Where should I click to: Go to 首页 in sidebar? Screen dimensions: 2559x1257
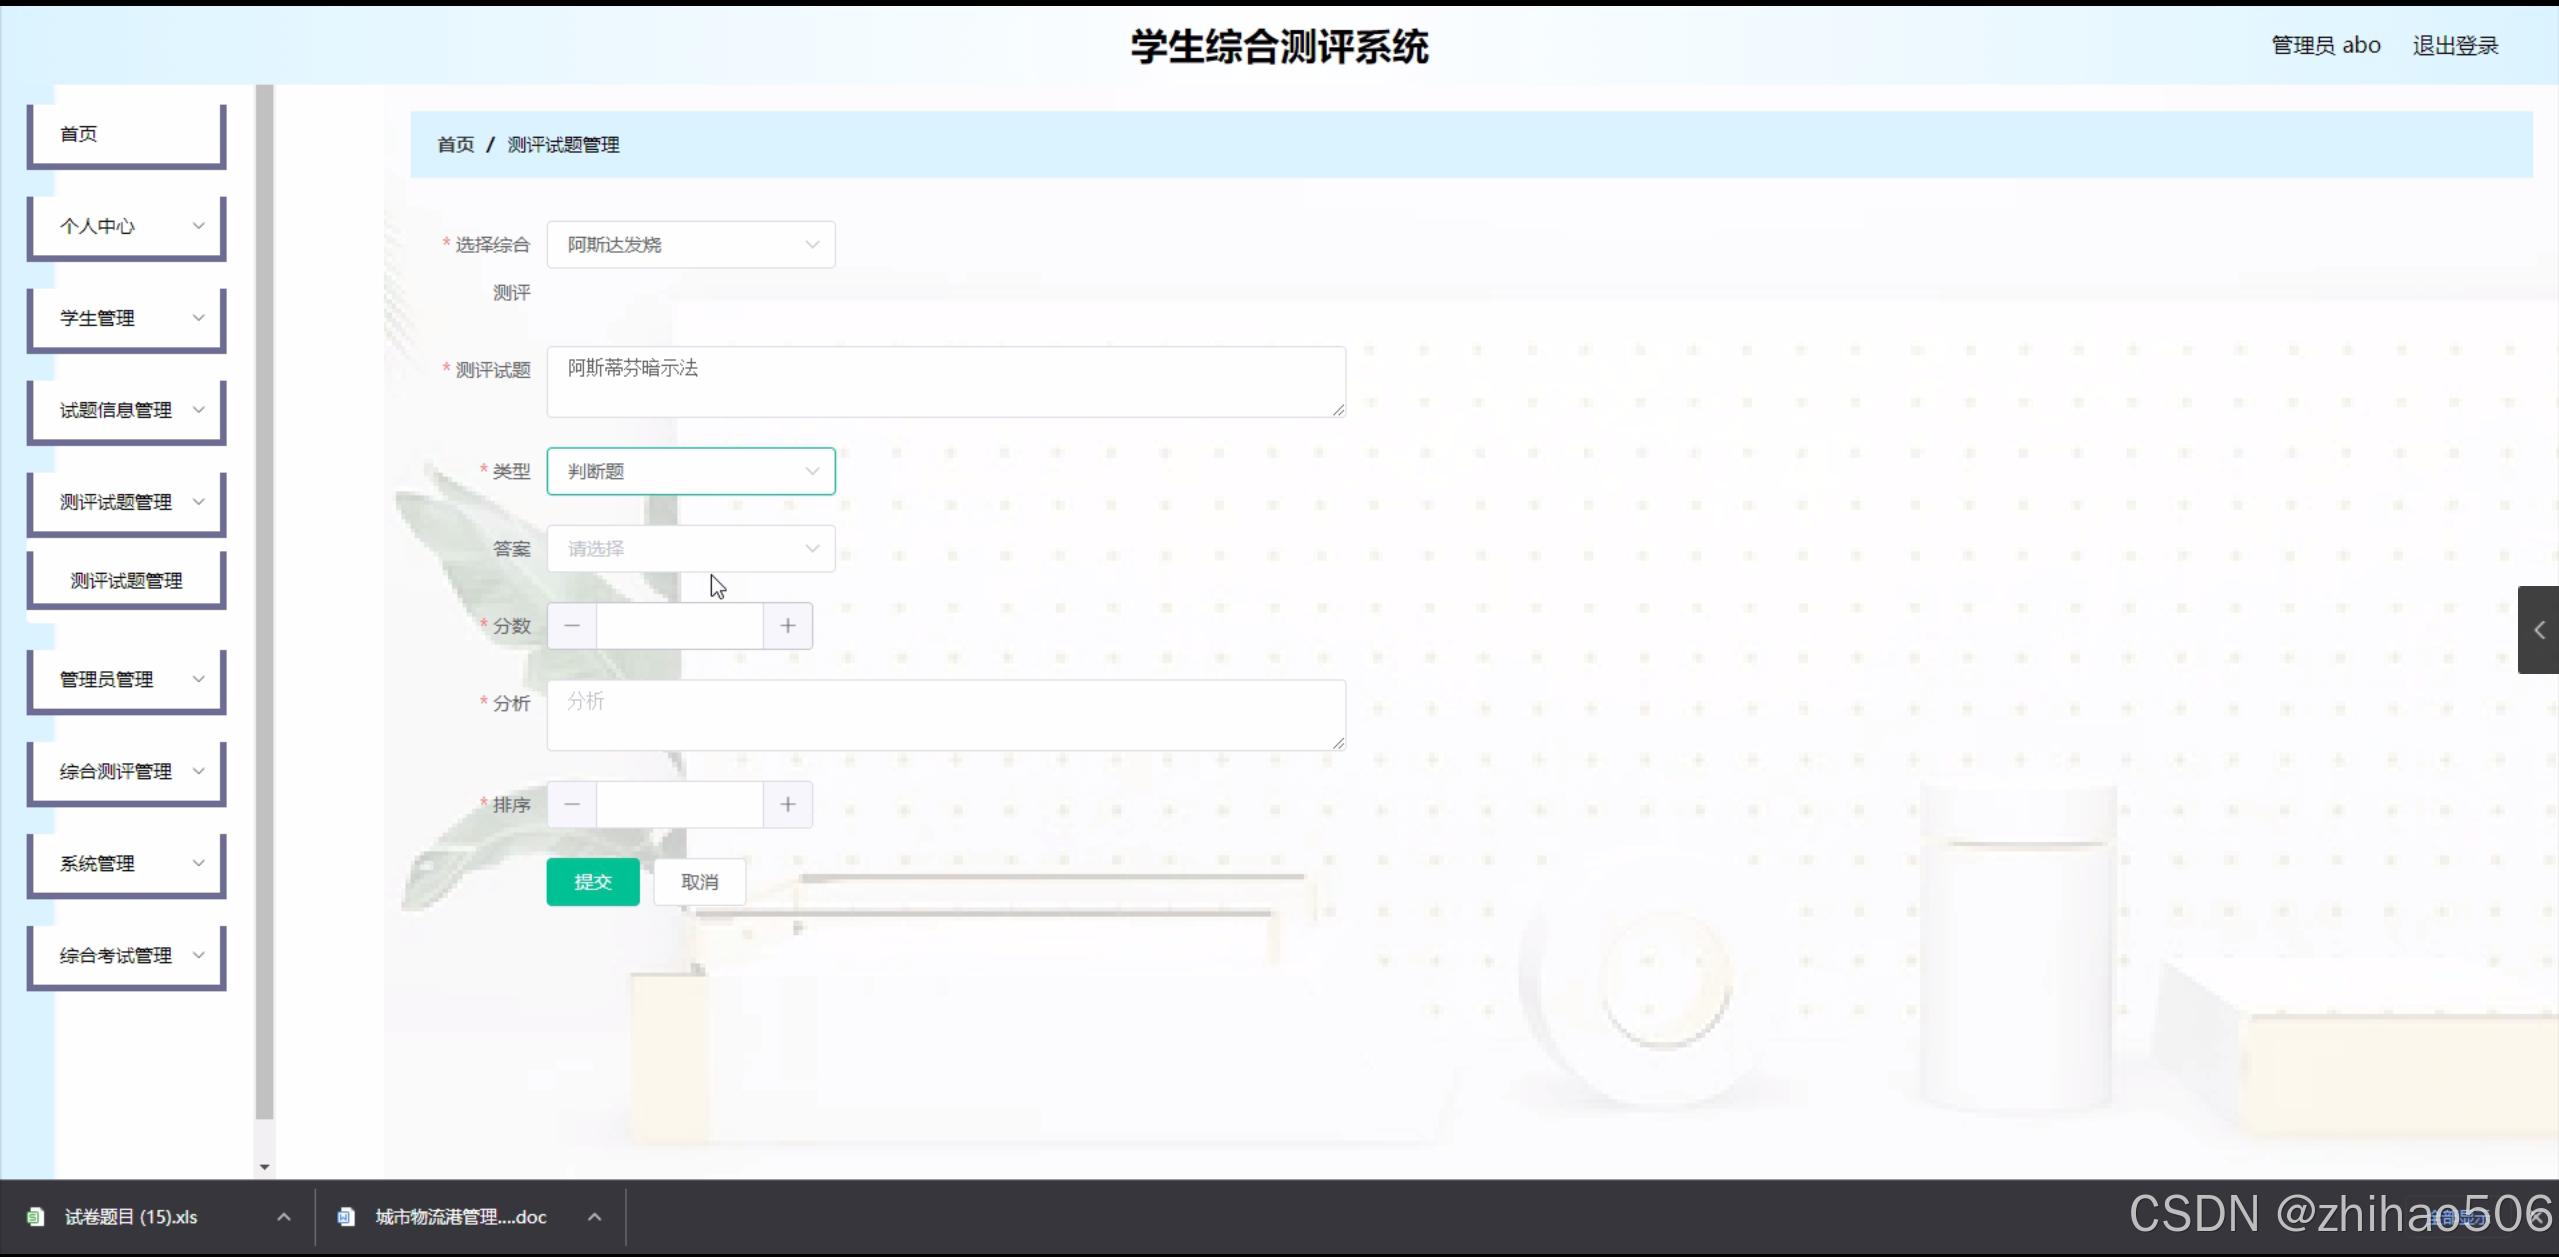[x=126, y=135]
